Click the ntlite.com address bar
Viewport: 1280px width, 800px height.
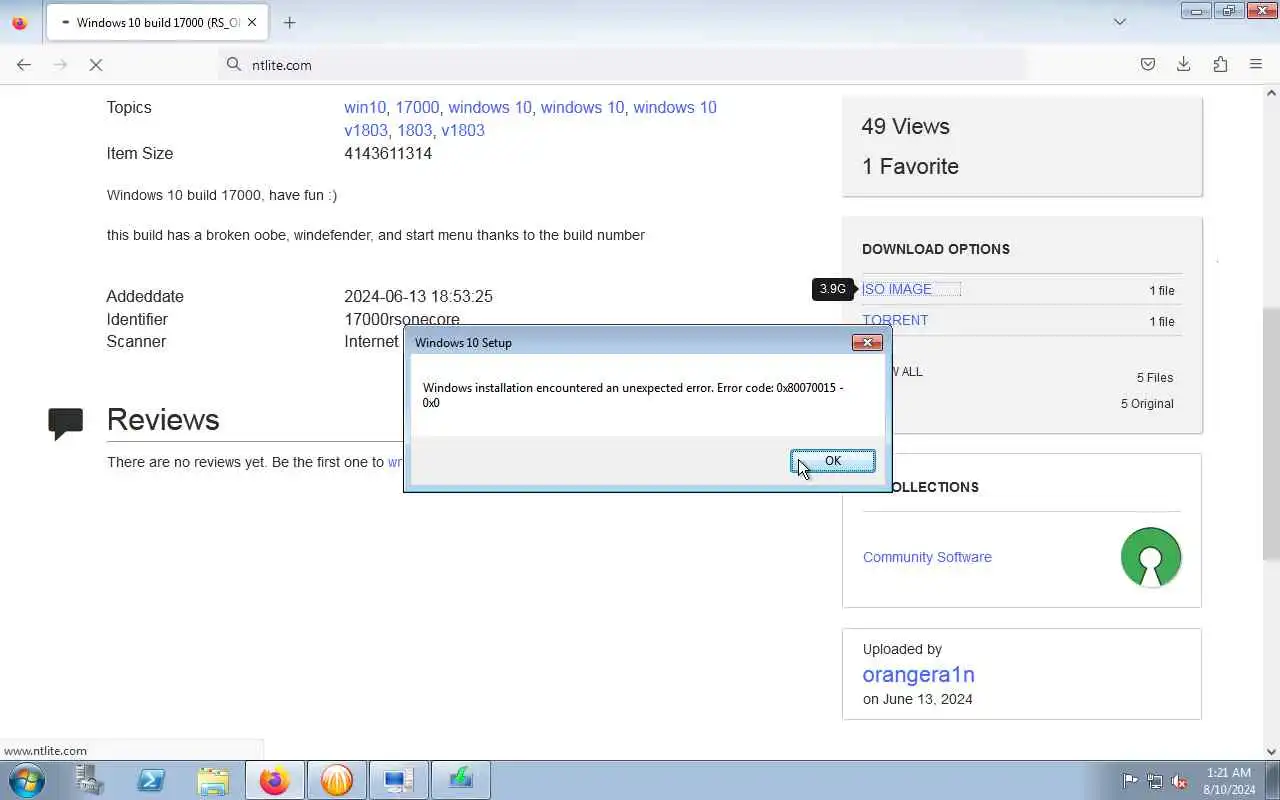pos(622,64)
